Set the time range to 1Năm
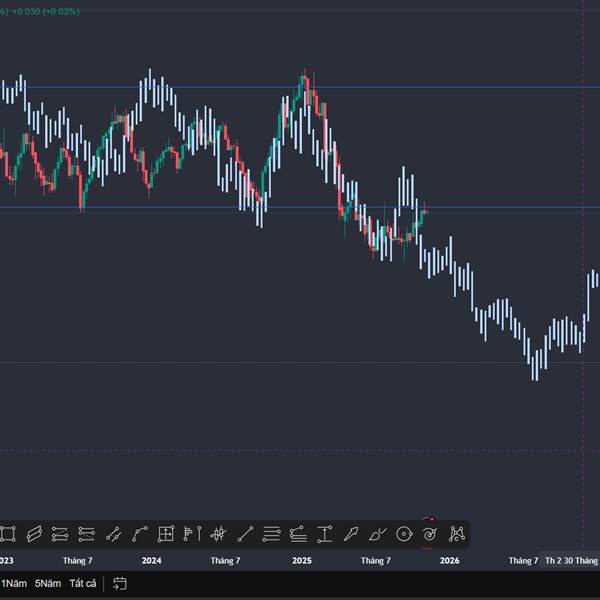This screenshot has height=600, width=600. click(13, 583)
